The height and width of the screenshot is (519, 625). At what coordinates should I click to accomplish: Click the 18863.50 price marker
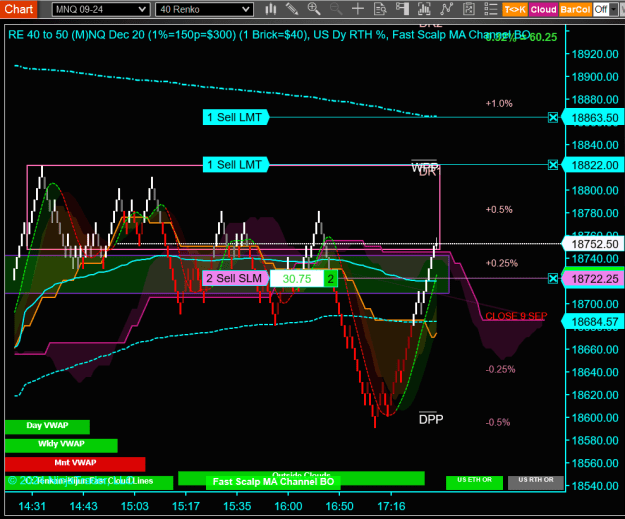[x=593, y=118]
